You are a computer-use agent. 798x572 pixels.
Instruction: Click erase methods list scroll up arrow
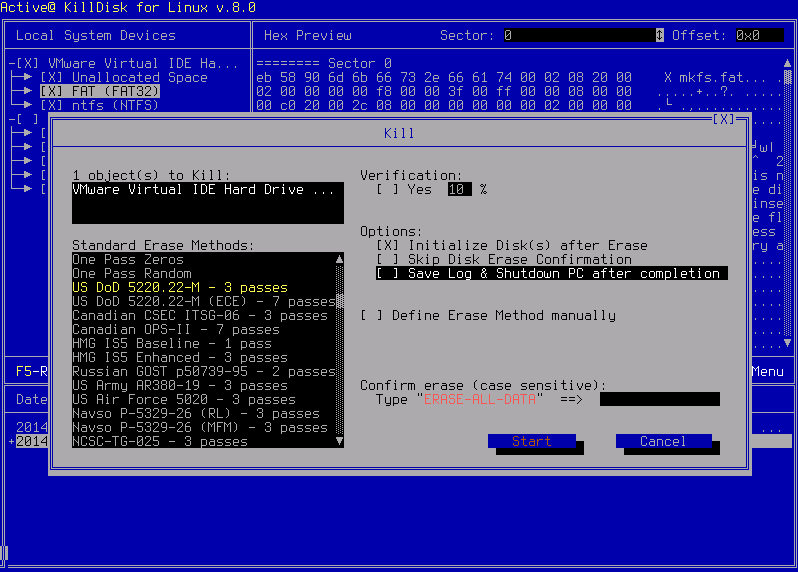coord(339,260)
